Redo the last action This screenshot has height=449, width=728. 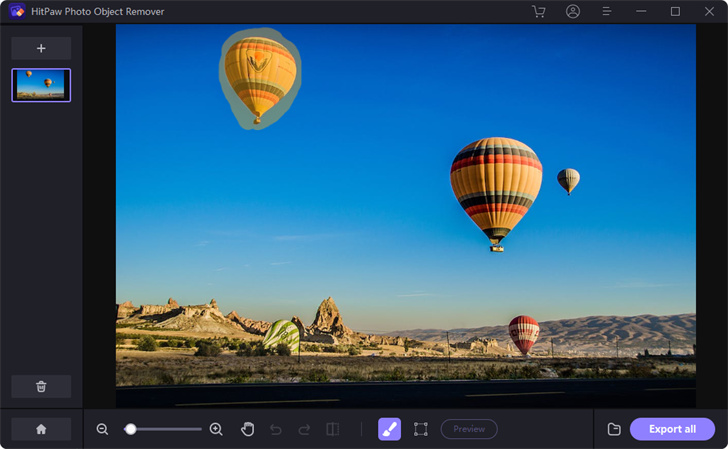[304, 429]
